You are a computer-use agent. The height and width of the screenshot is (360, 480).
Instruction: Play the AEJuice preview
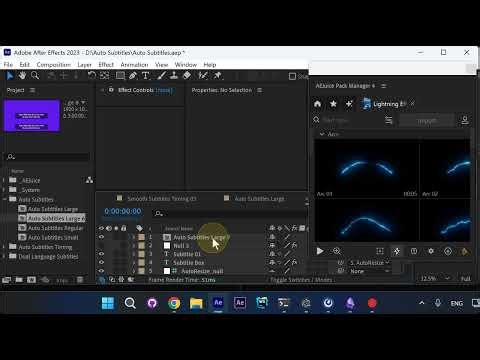(x=320, y=251)
